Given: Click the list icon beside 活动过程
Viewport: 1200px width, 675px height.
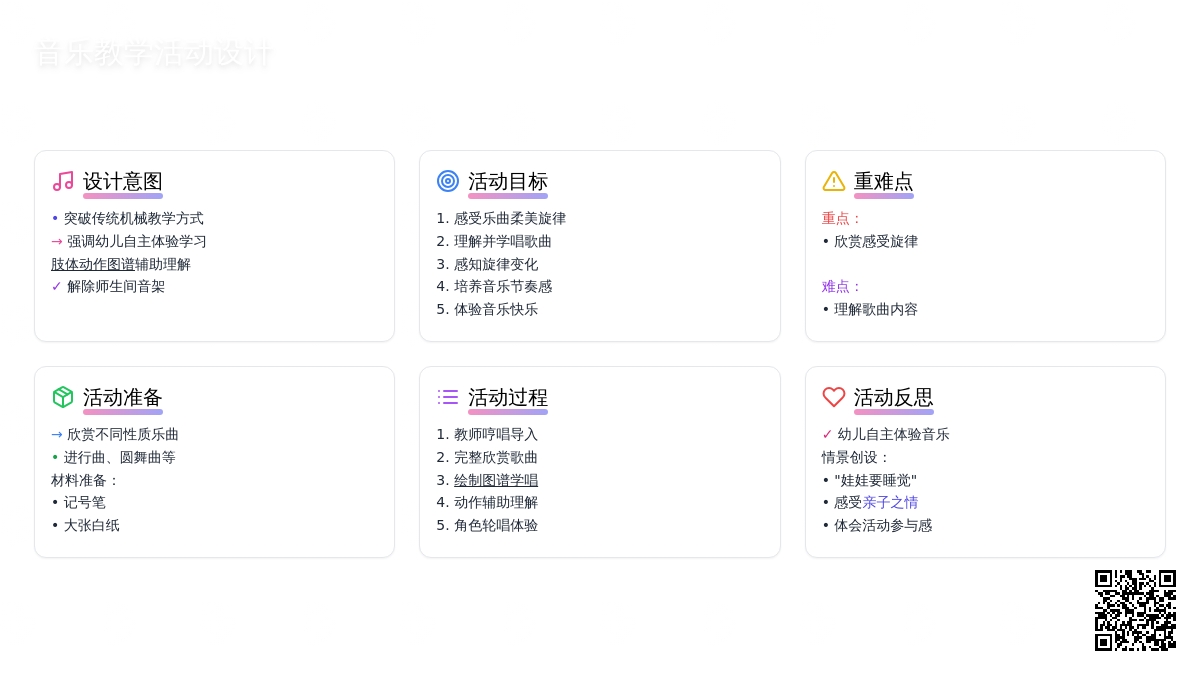Looking at the screenshot, I should pyautogui.click(x=448, y=397).
